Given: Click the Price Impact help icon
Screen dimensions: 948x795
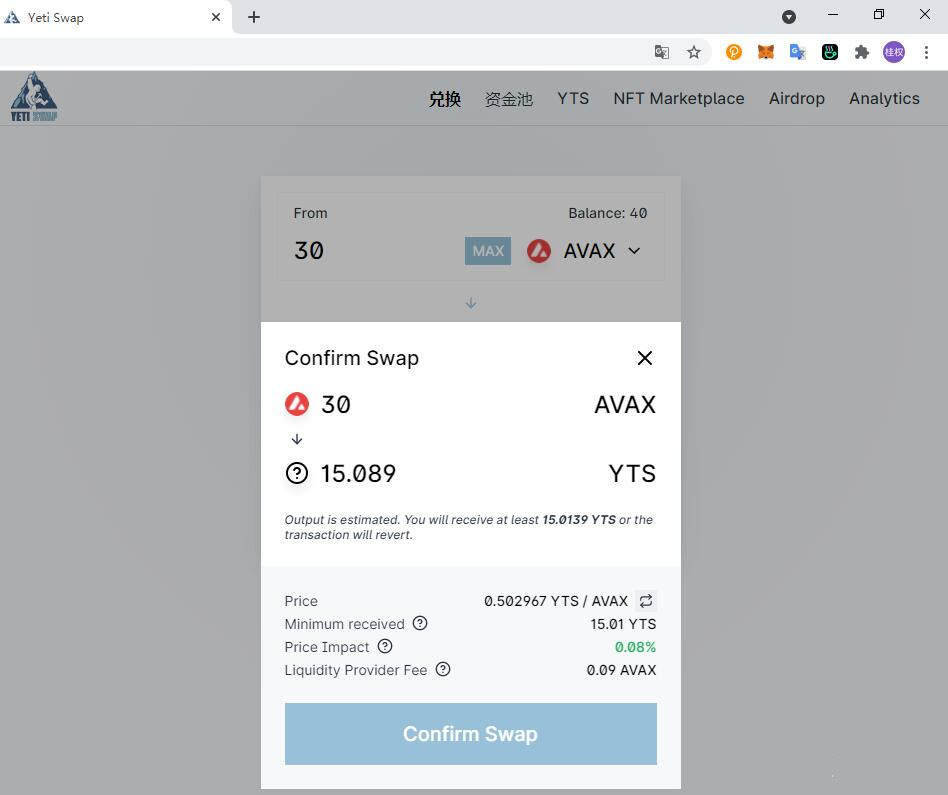Looking at the screenshot, I should (385, 646).
